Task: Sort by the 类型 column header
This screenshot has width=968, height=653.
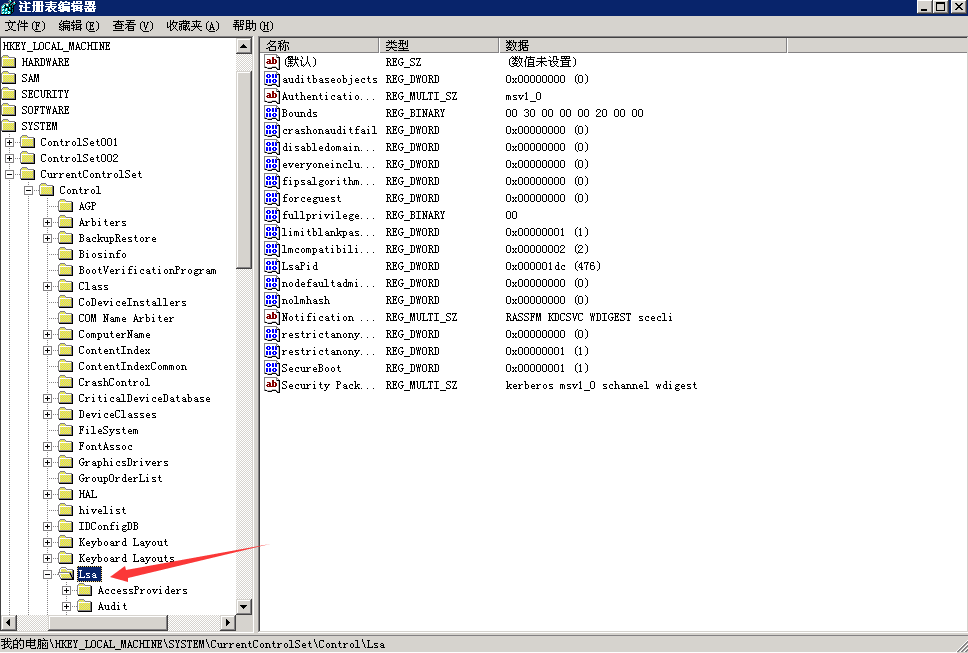Action: tap(439, 45)
